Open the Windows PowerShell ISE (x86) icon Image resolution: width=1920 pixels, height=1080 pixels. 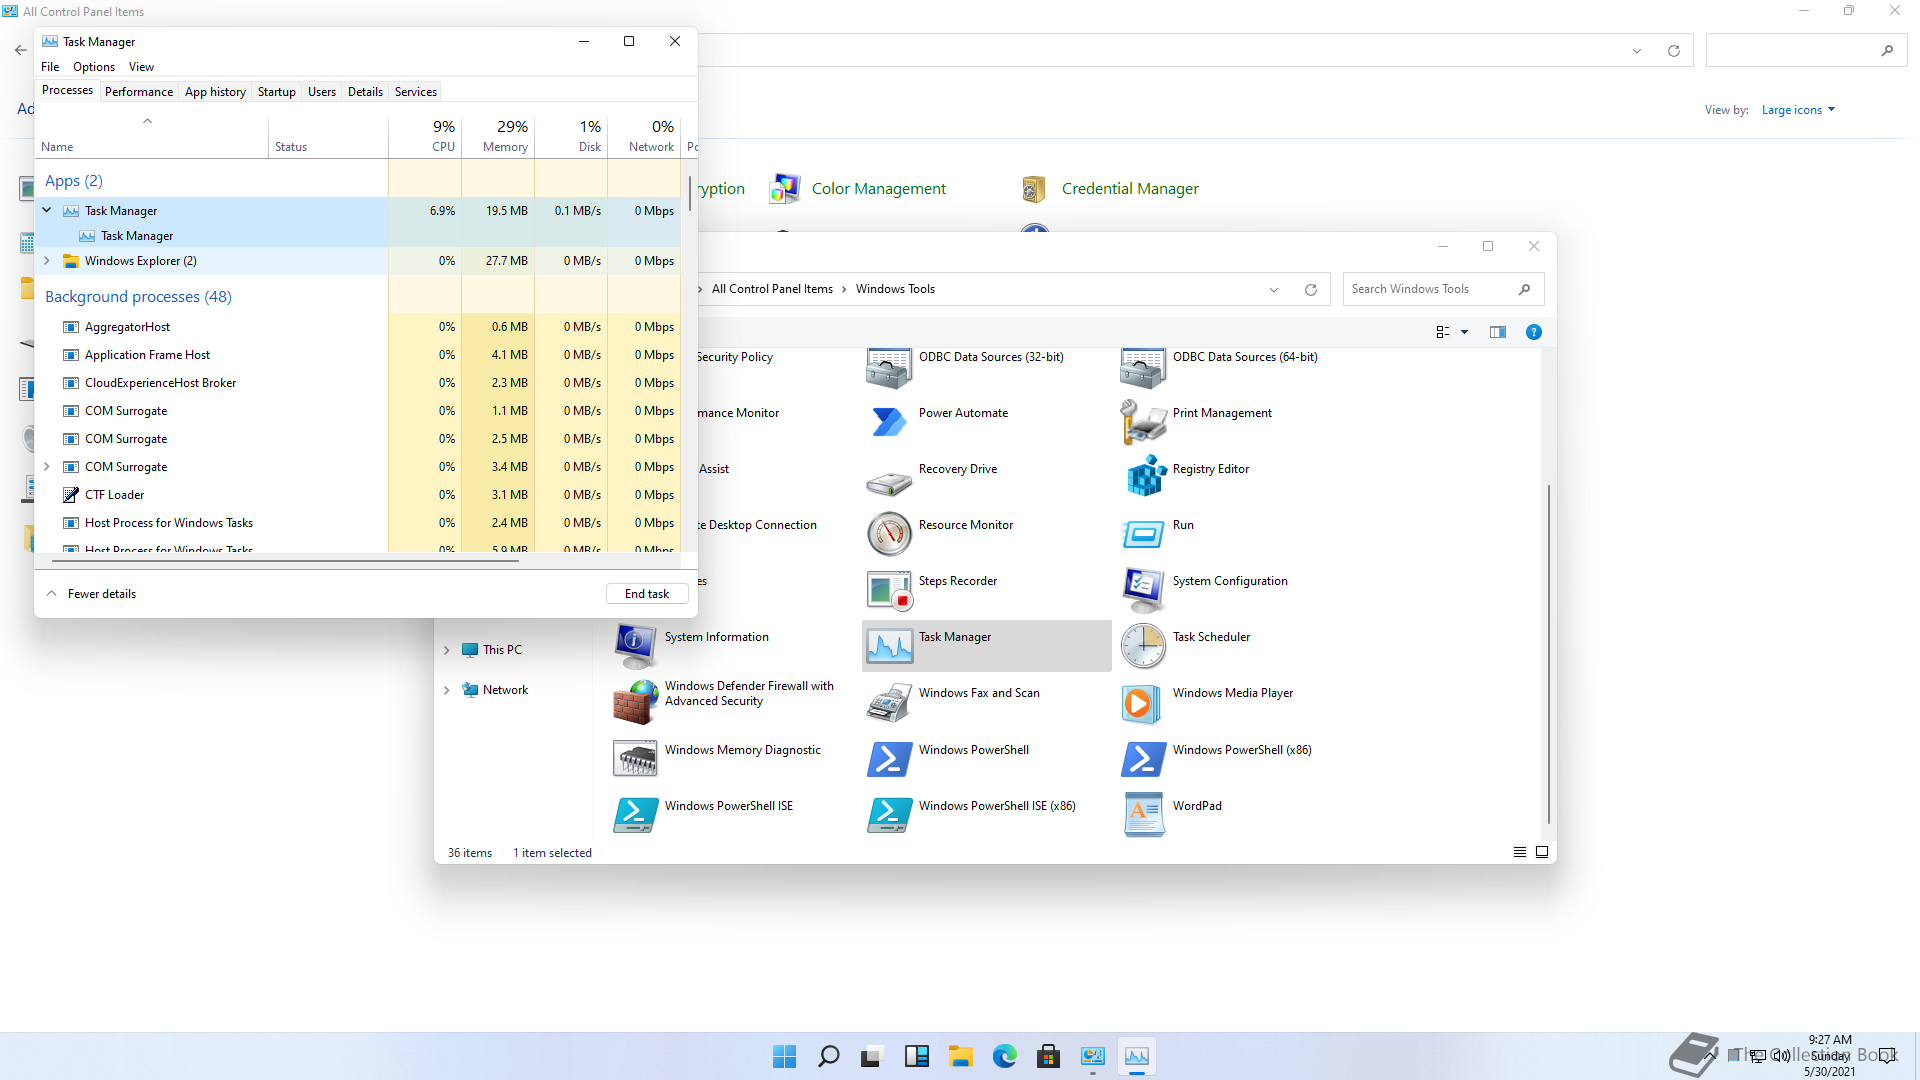[x=889, y=815]
